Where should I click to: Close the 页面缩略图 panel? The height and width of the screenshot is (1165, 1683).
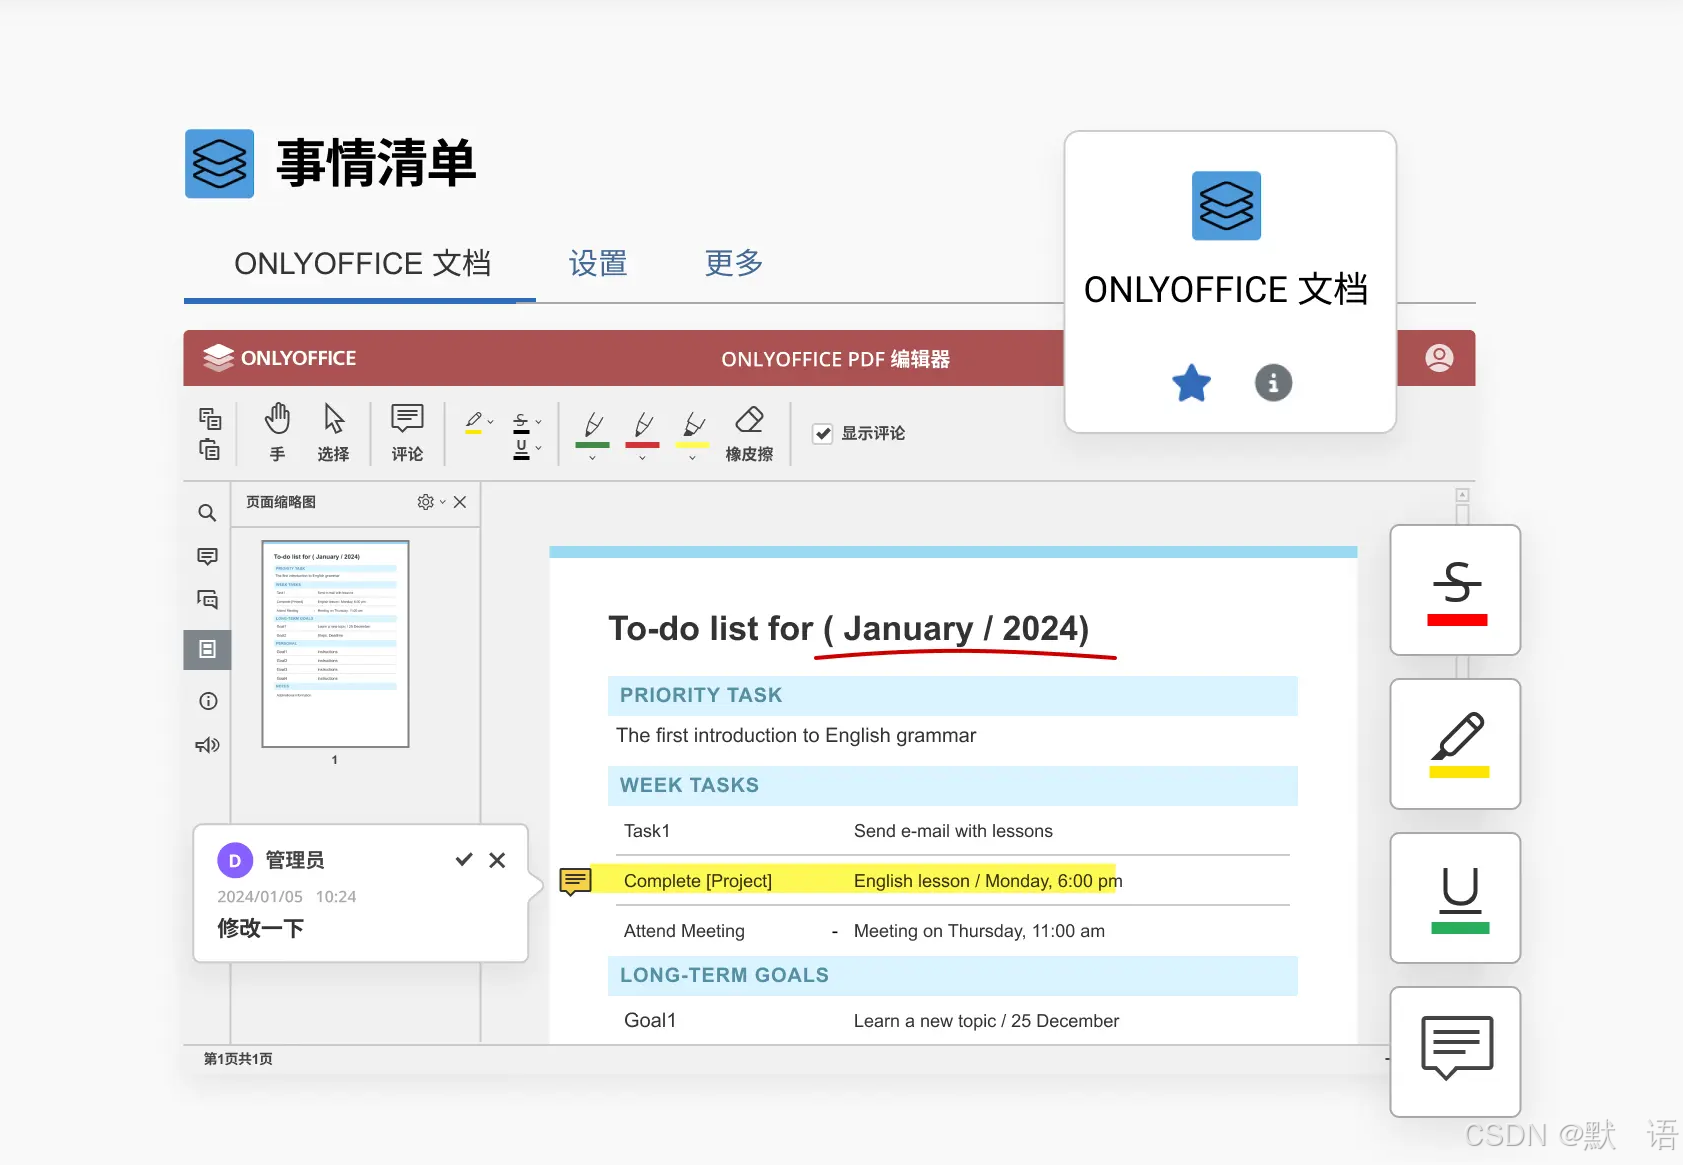(460, 502)
